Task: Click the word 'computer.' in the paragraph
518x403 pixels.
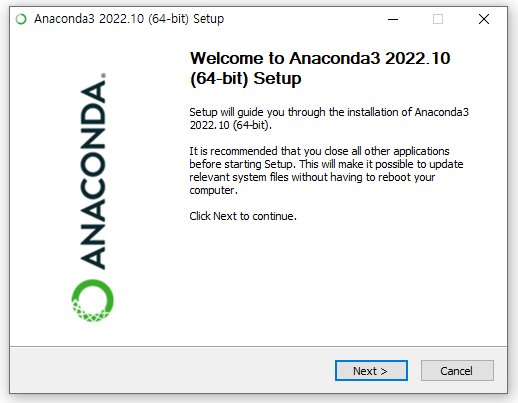Action: [x=213, y=190]
